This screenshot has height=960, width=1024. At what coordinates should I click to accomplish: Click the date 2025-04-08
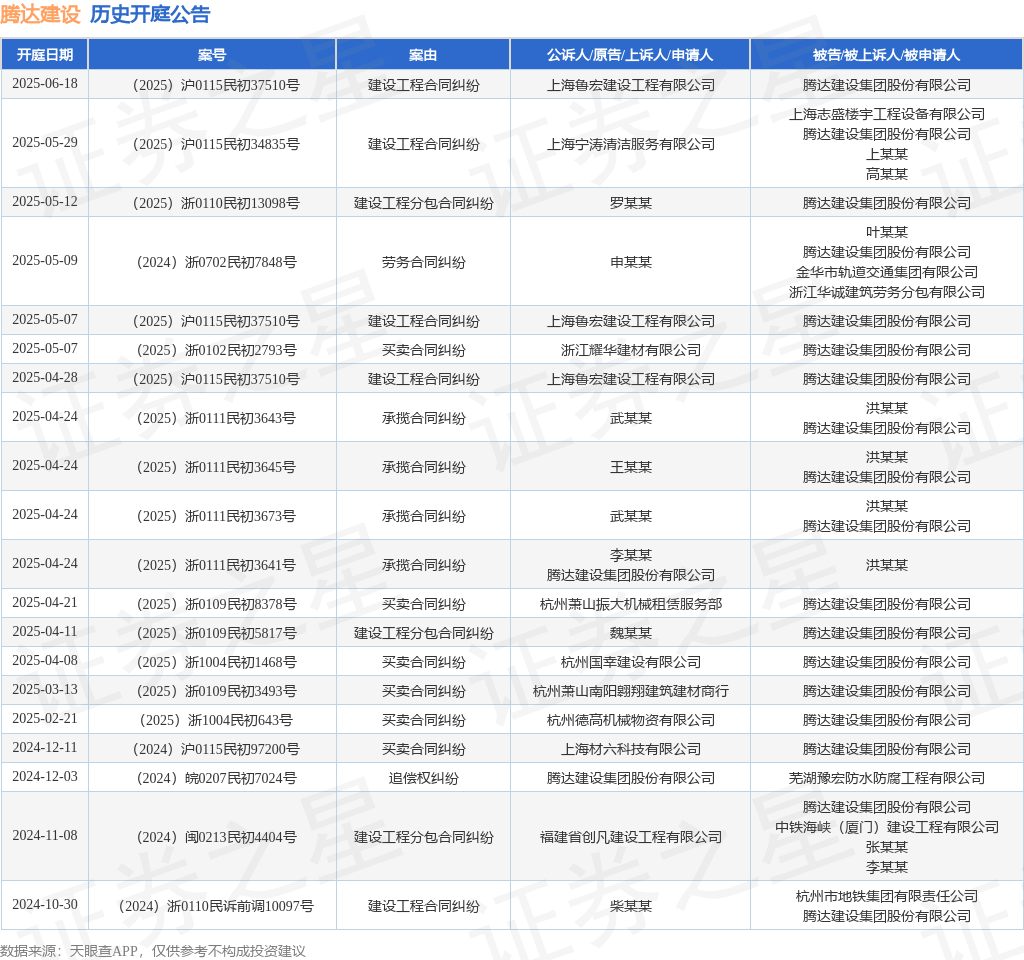[x=44, y=661]
